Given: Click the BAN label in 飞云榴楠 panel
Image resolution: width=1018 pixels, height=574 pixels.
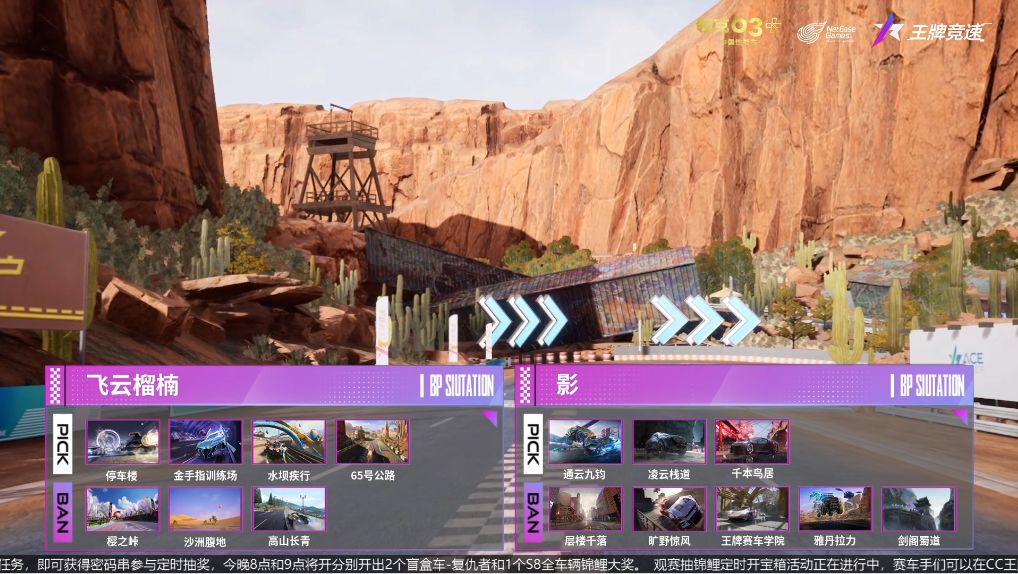Looking at the screenshot, I should (x=62, y=512).
